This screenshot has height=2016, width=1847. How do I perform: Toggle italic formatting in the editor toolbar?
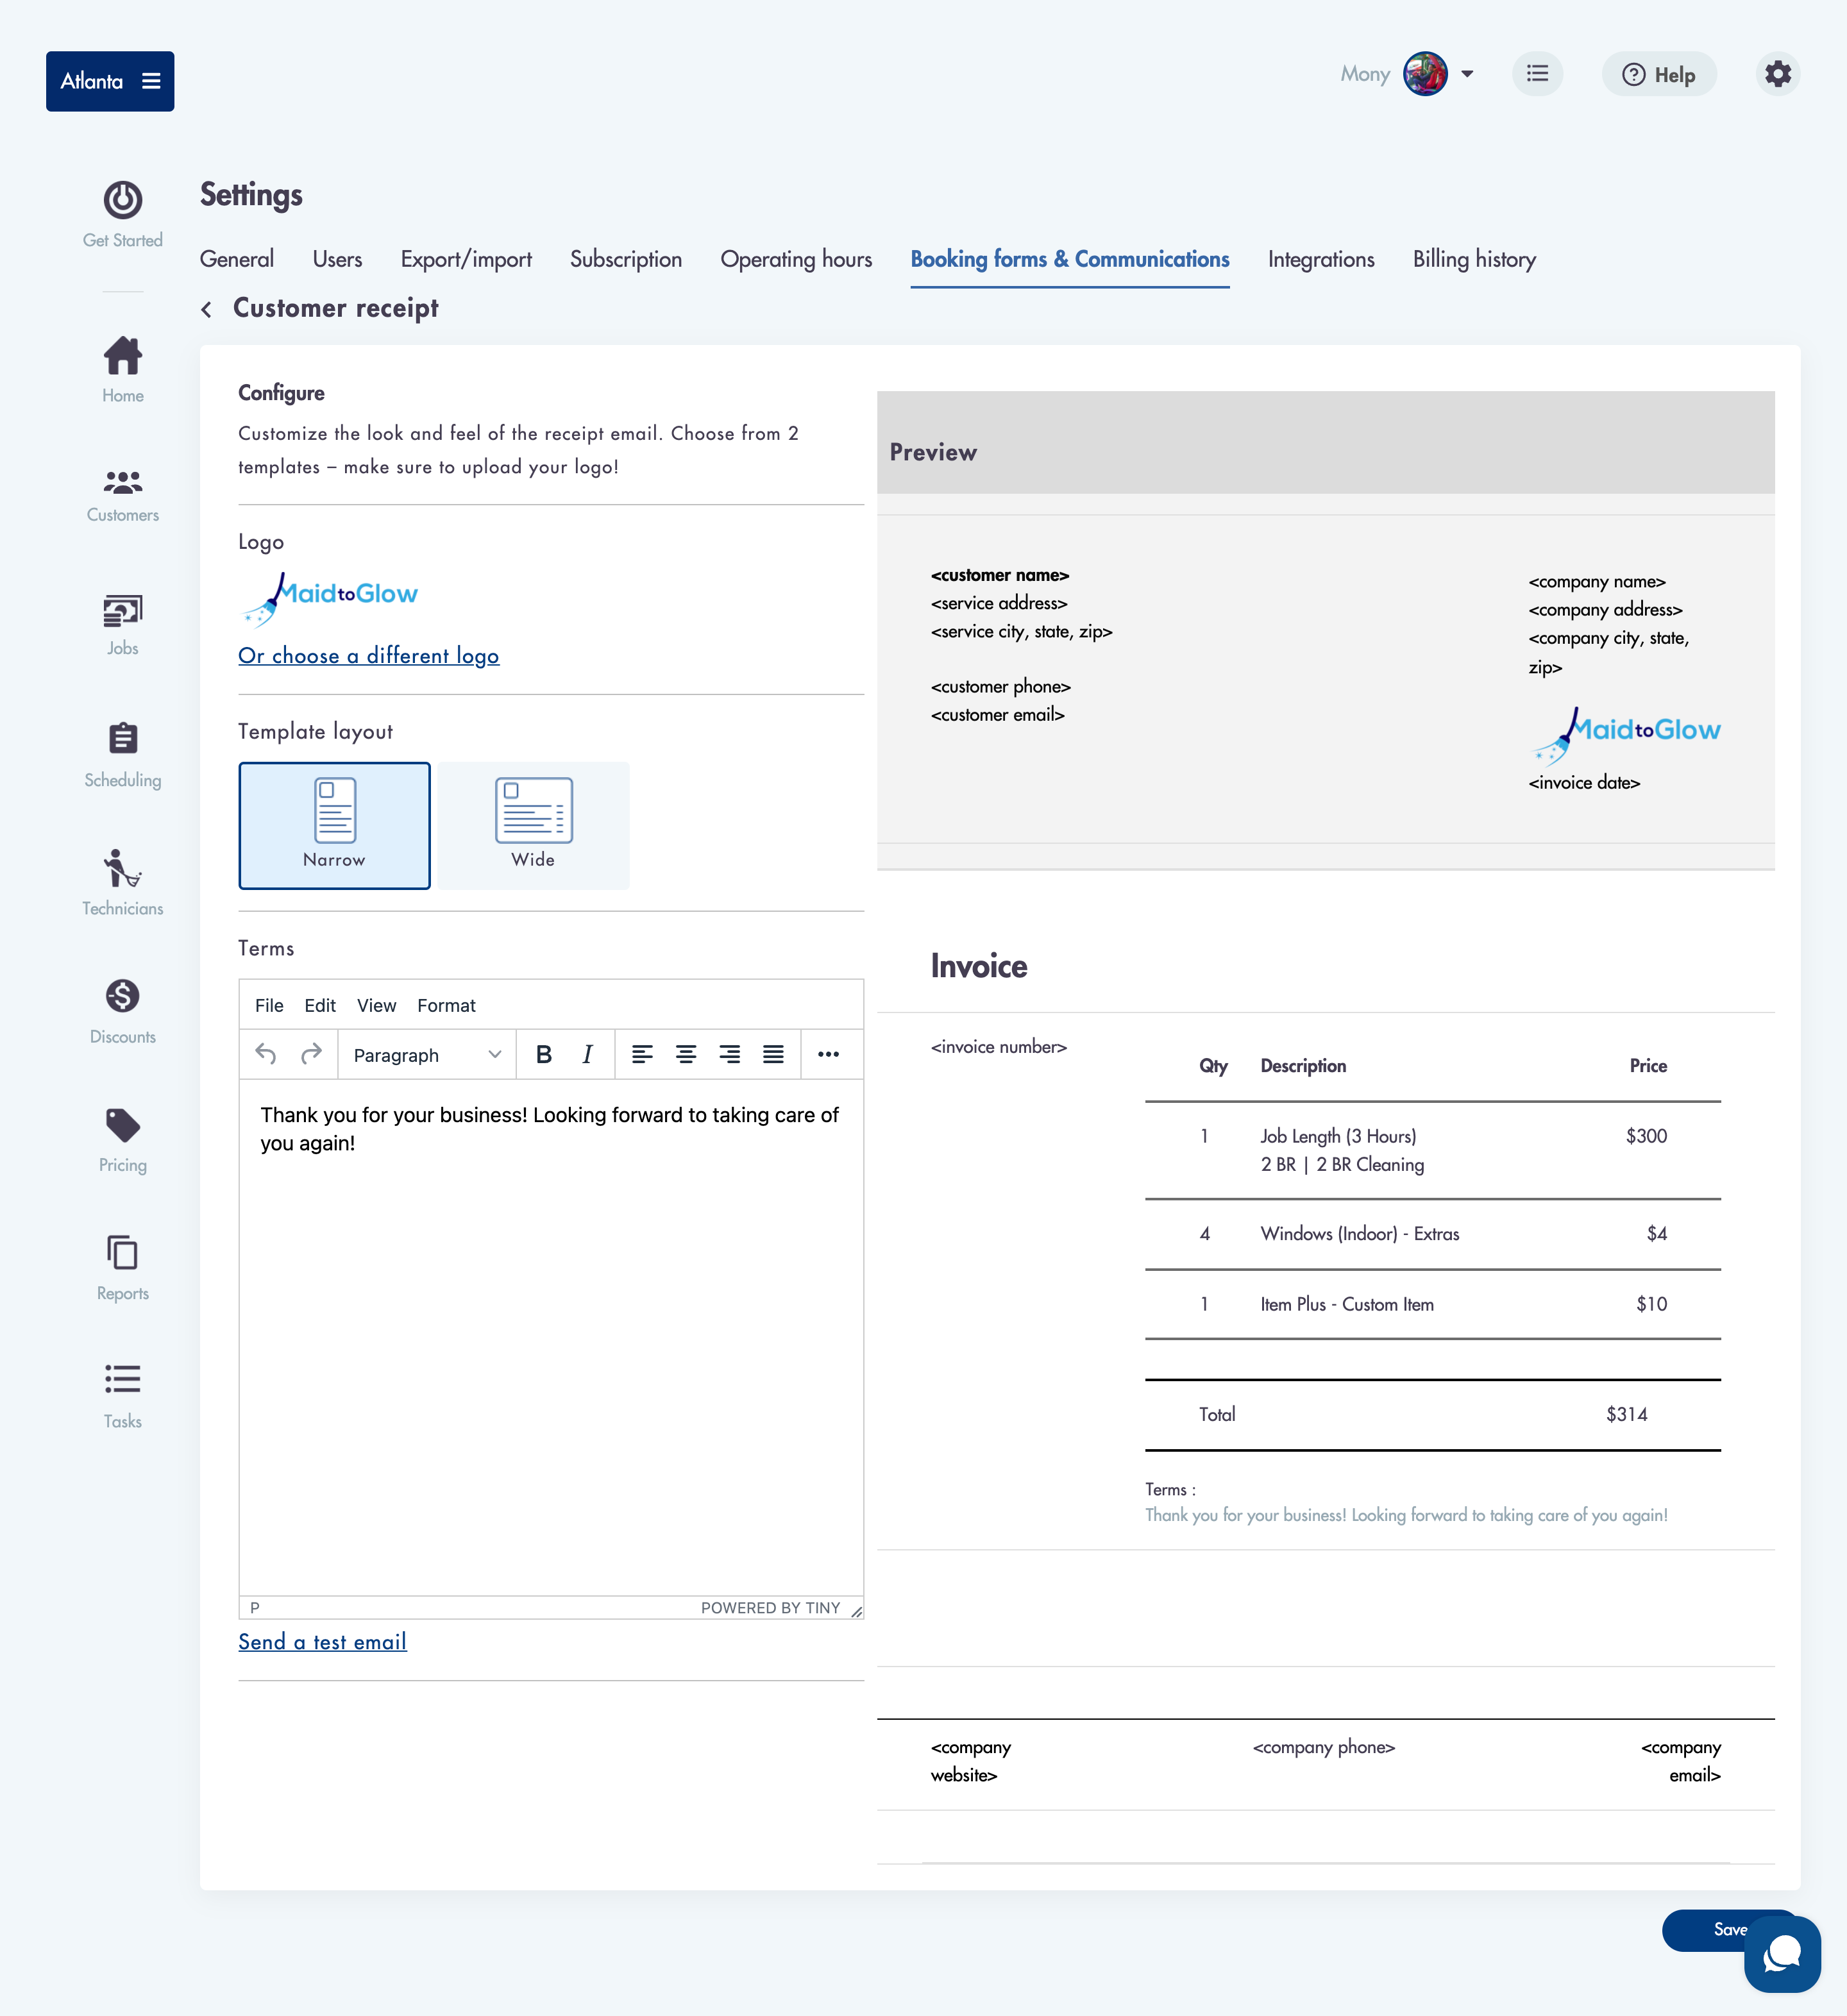(587, 1054)
